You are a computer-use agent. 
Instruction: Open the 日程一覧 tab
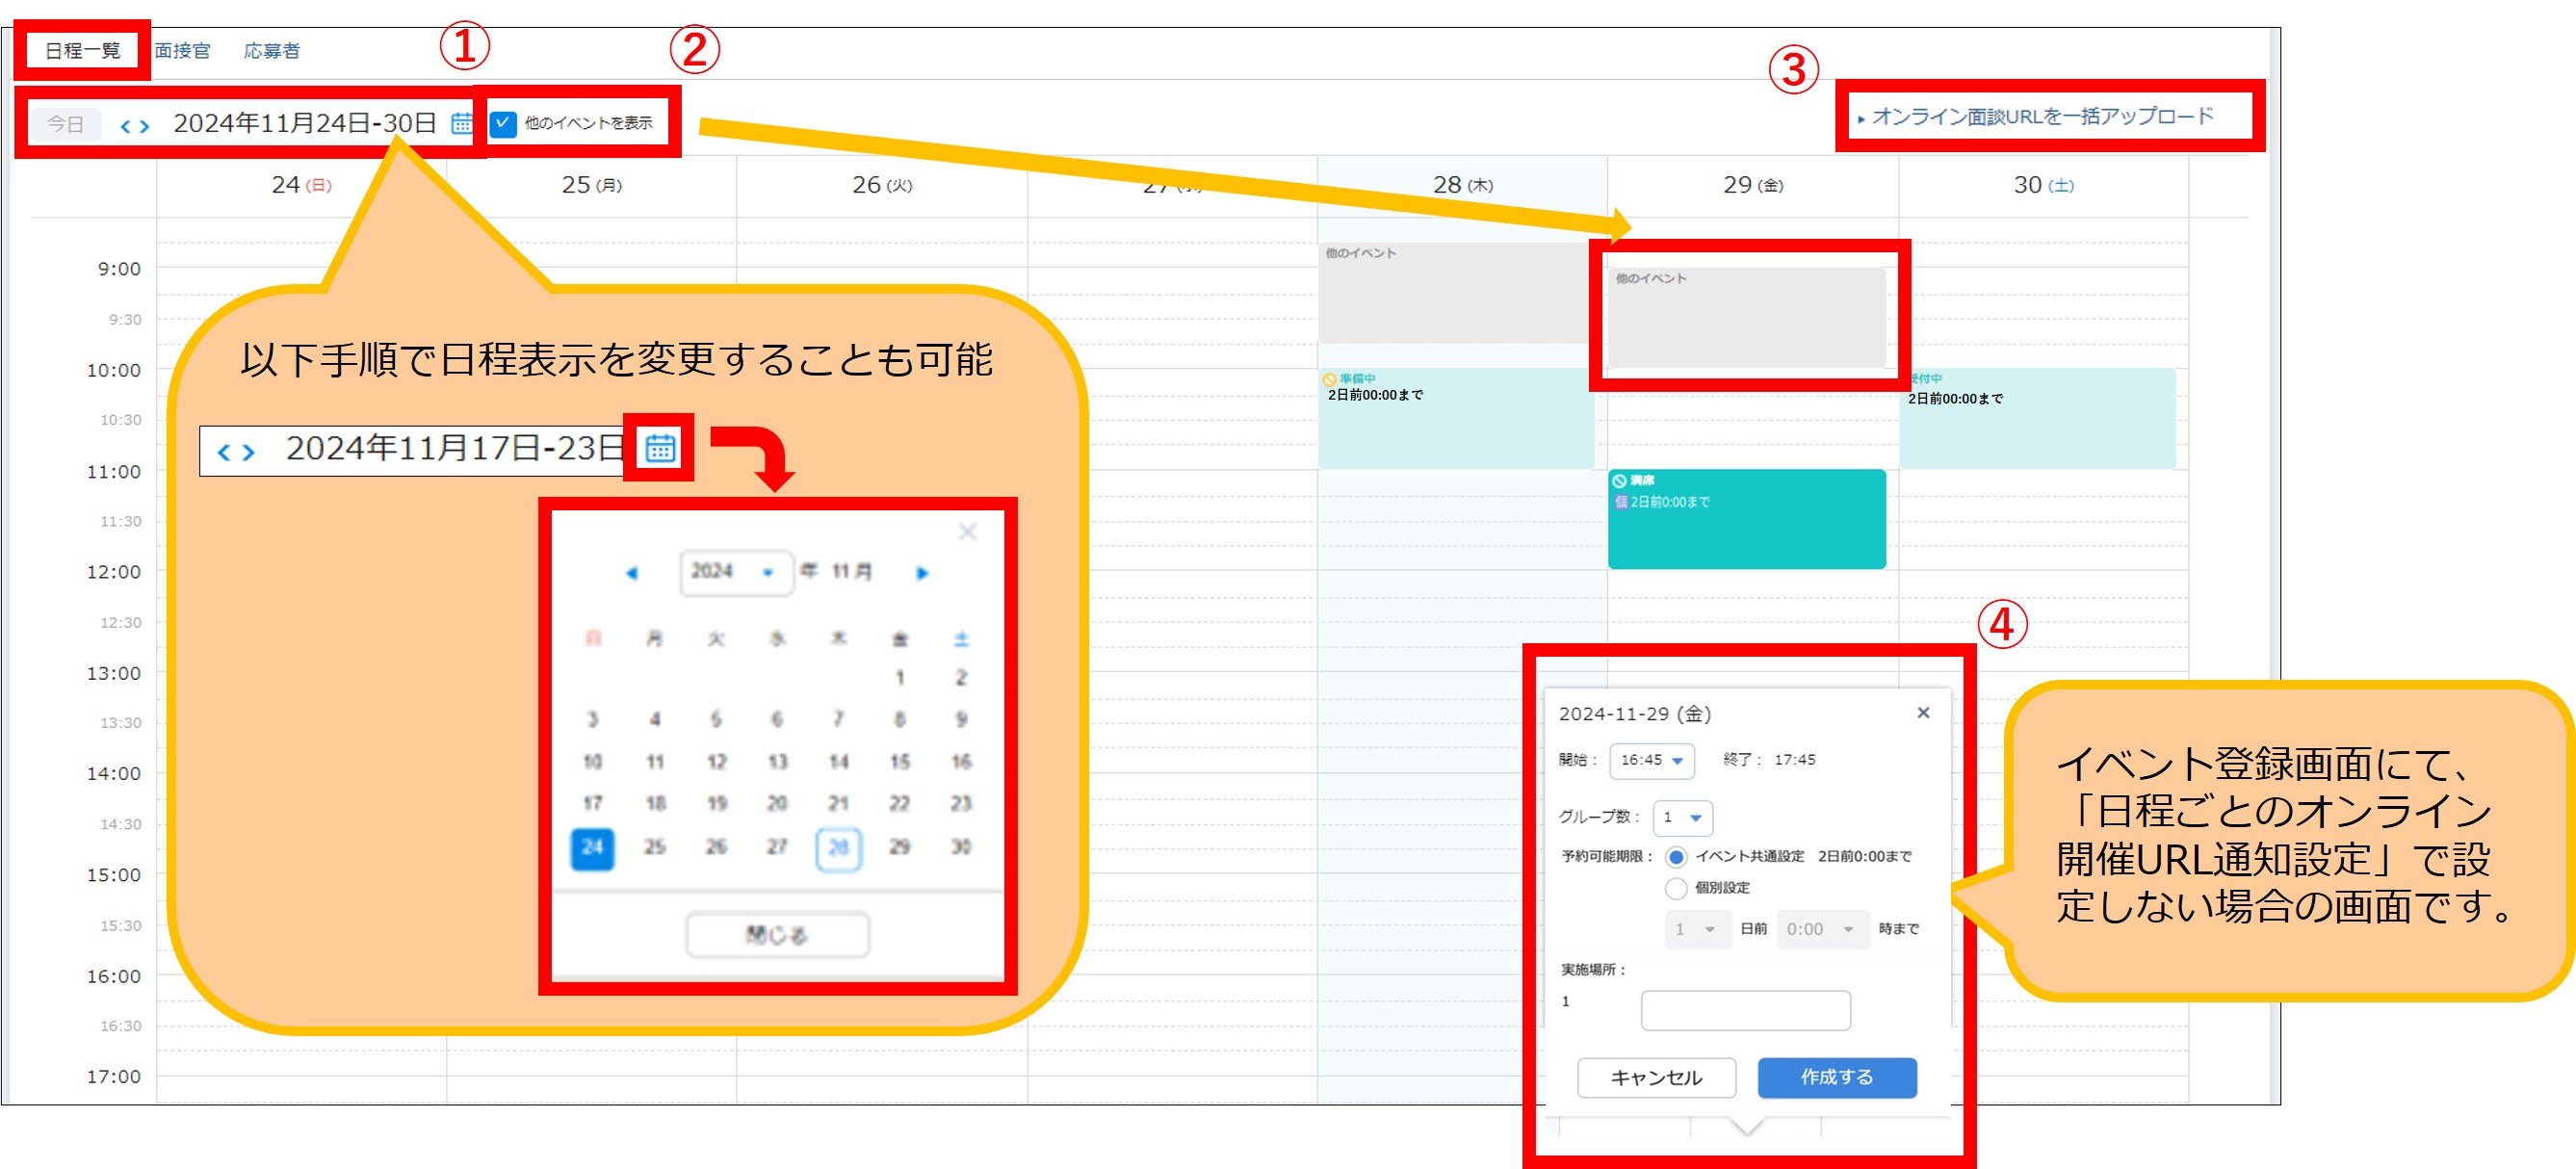pyautogui.click(x=82, y=50)
